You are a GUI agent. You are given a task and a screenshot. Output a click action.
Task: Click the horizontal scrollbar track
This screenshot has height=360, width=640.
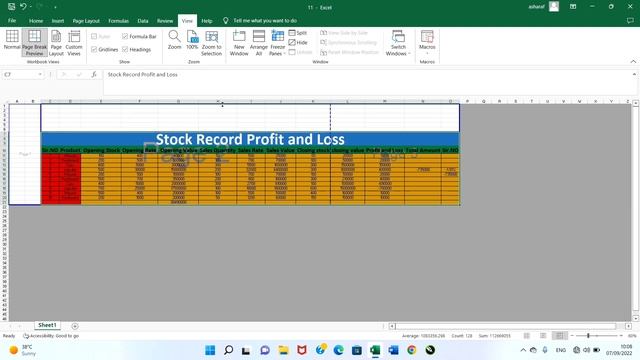point(506,326)
